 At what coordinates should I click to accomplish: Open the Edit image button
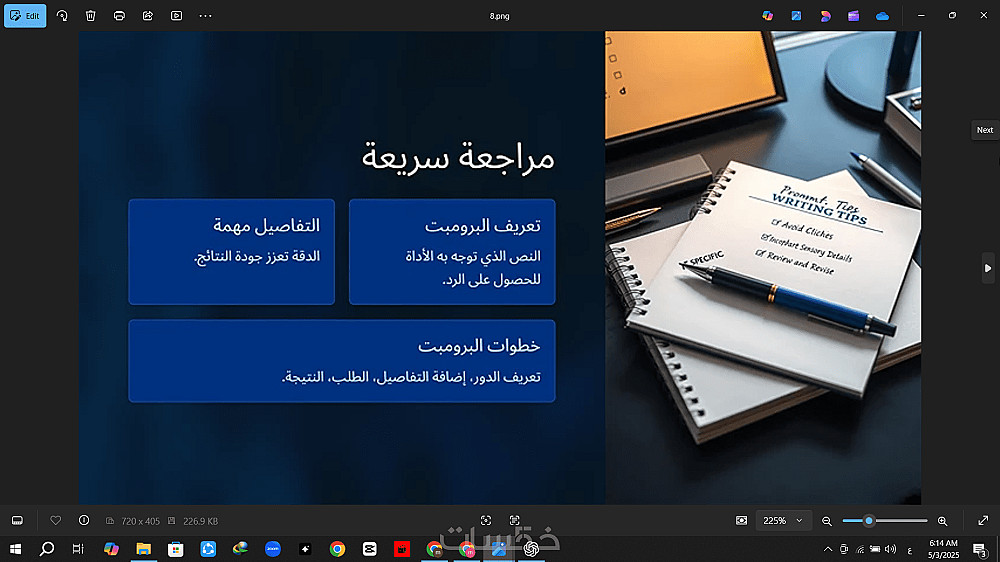[x=25, y=16]
